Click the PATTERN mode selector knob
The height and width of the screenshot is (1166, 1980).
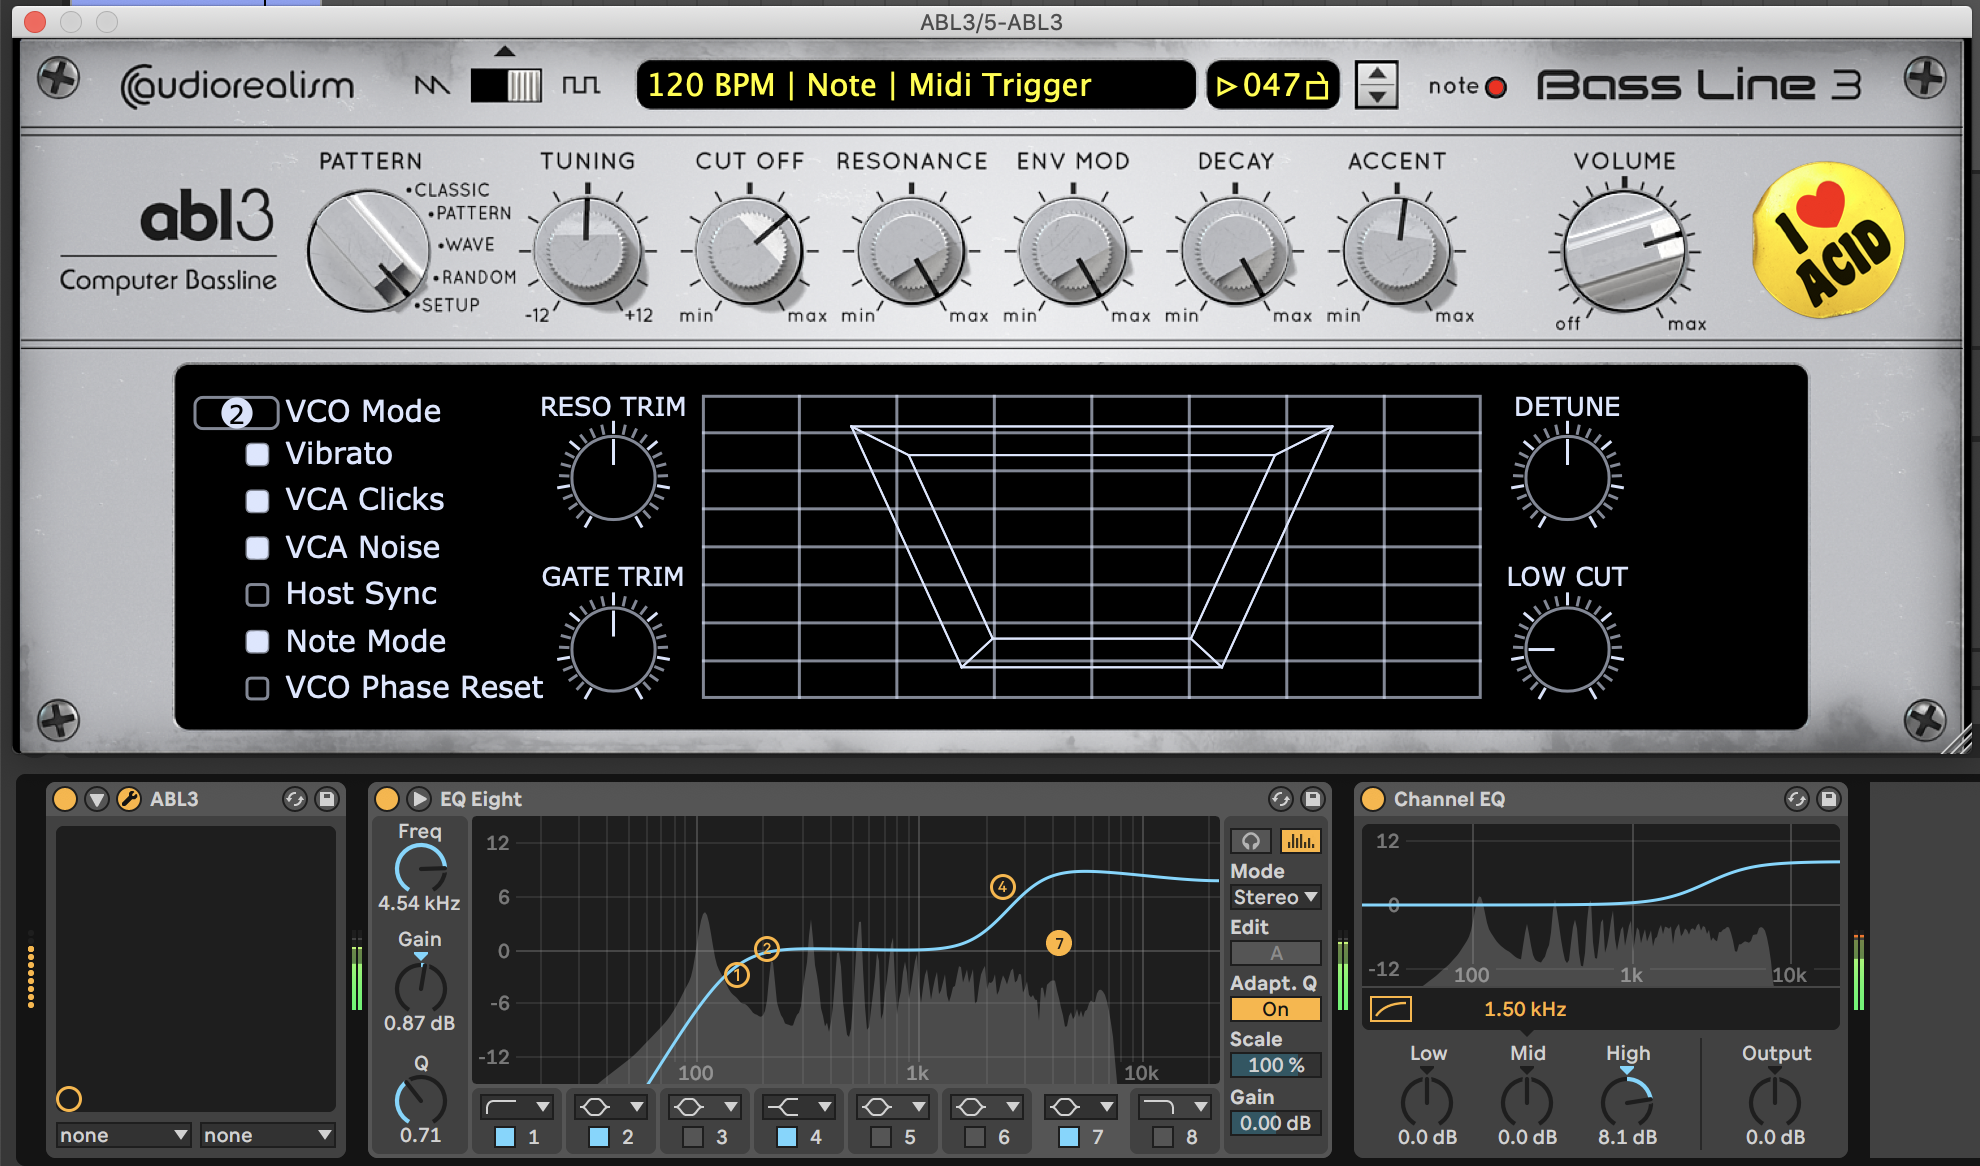click(x=369, y=251)
